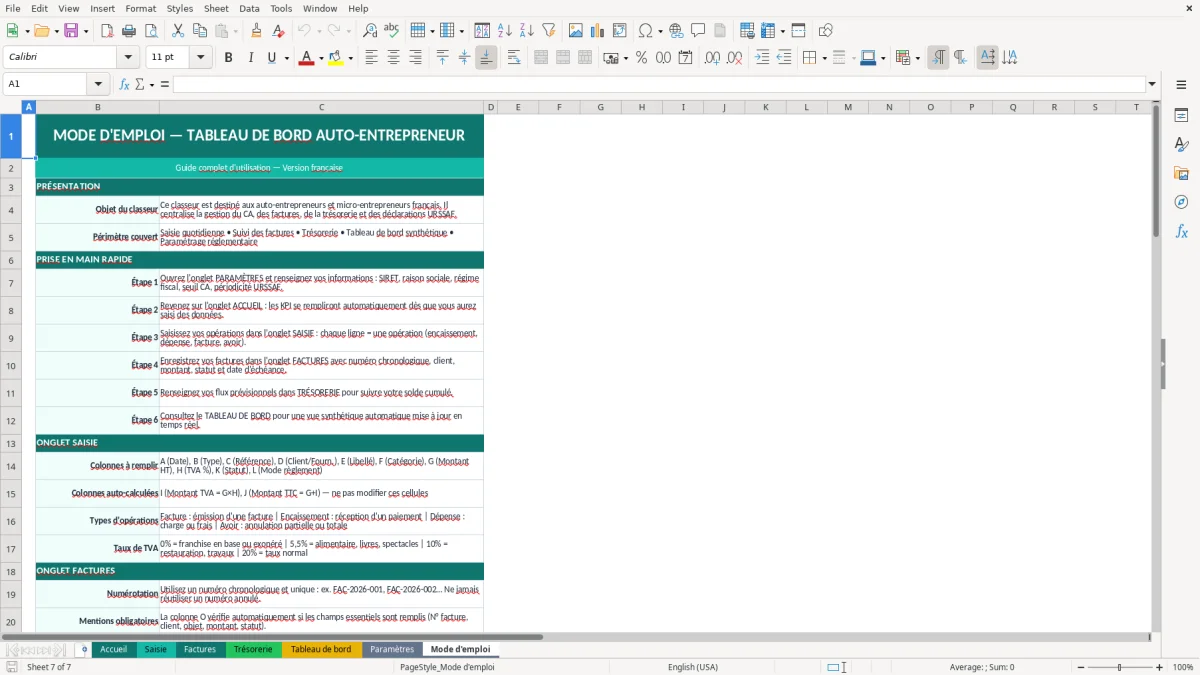Click the 100% zoom level
Viewport: 1200px width, 675px height.
(1183, 667)
